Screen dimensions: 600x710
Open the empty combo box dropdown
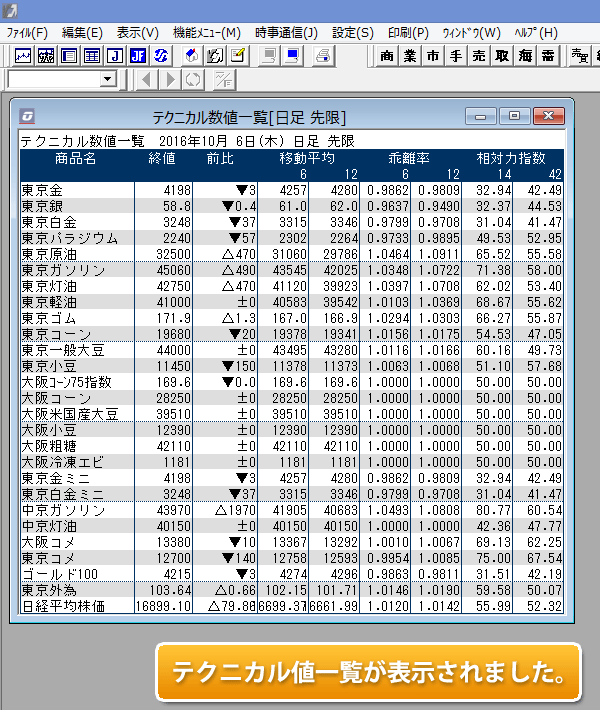108,79
